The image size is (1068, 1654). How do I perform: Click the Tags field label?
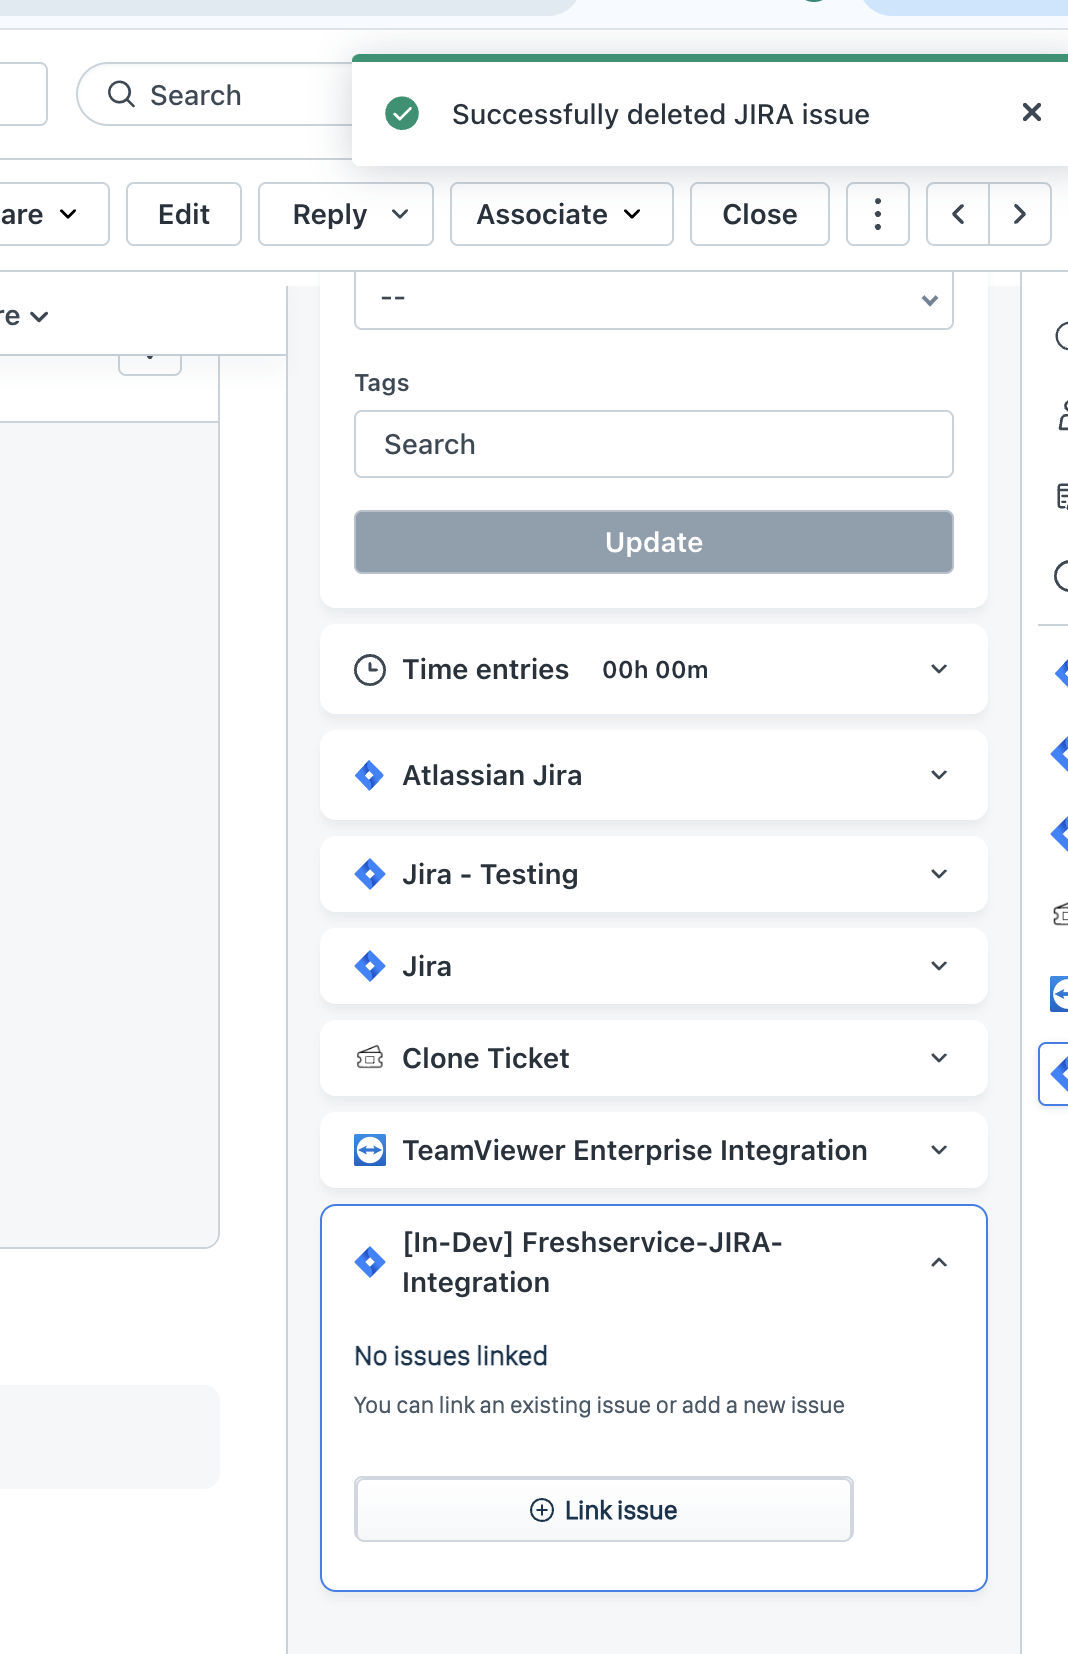click(x=382, y=383)
